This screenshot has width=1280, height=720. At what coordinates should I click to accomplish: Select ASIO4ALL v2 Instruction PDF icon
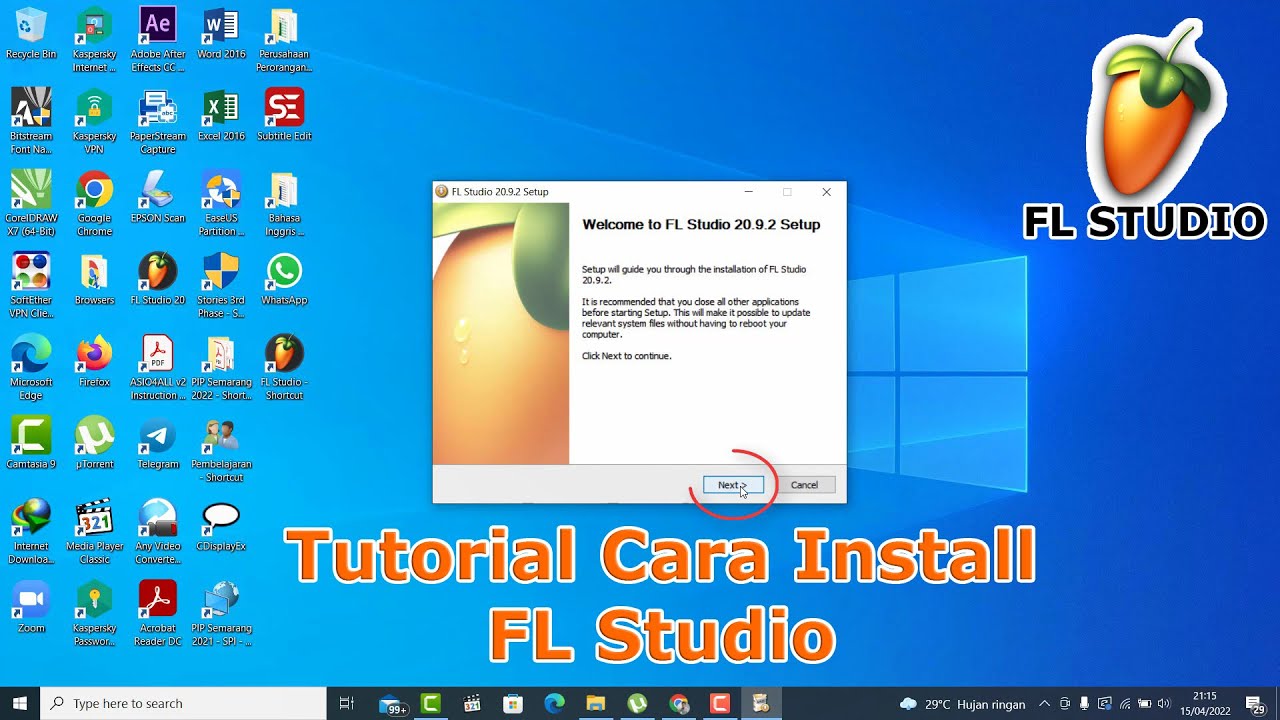click(x=158, y=368)
